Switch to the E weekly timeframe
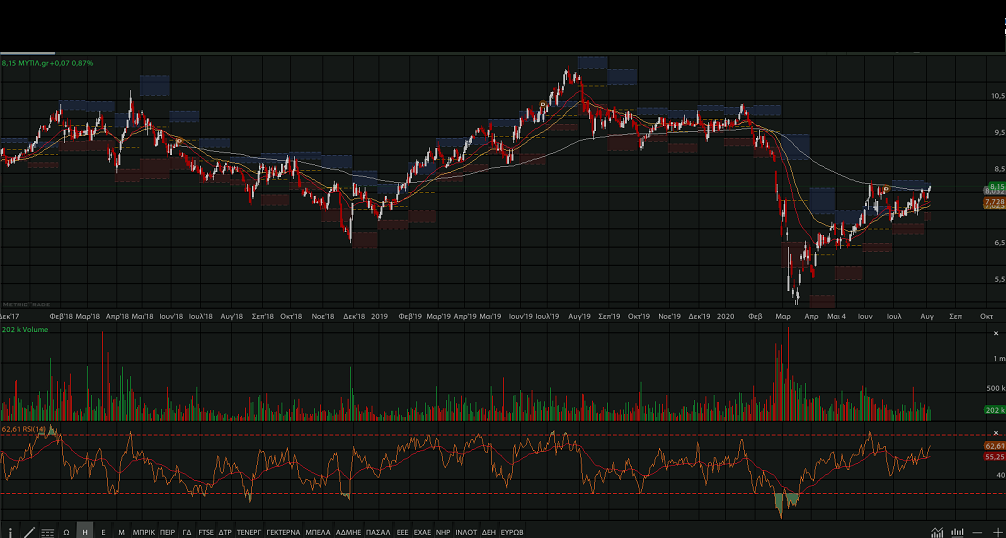The width and height of the screenshot is (1006, 538). (x=103, y=531)
